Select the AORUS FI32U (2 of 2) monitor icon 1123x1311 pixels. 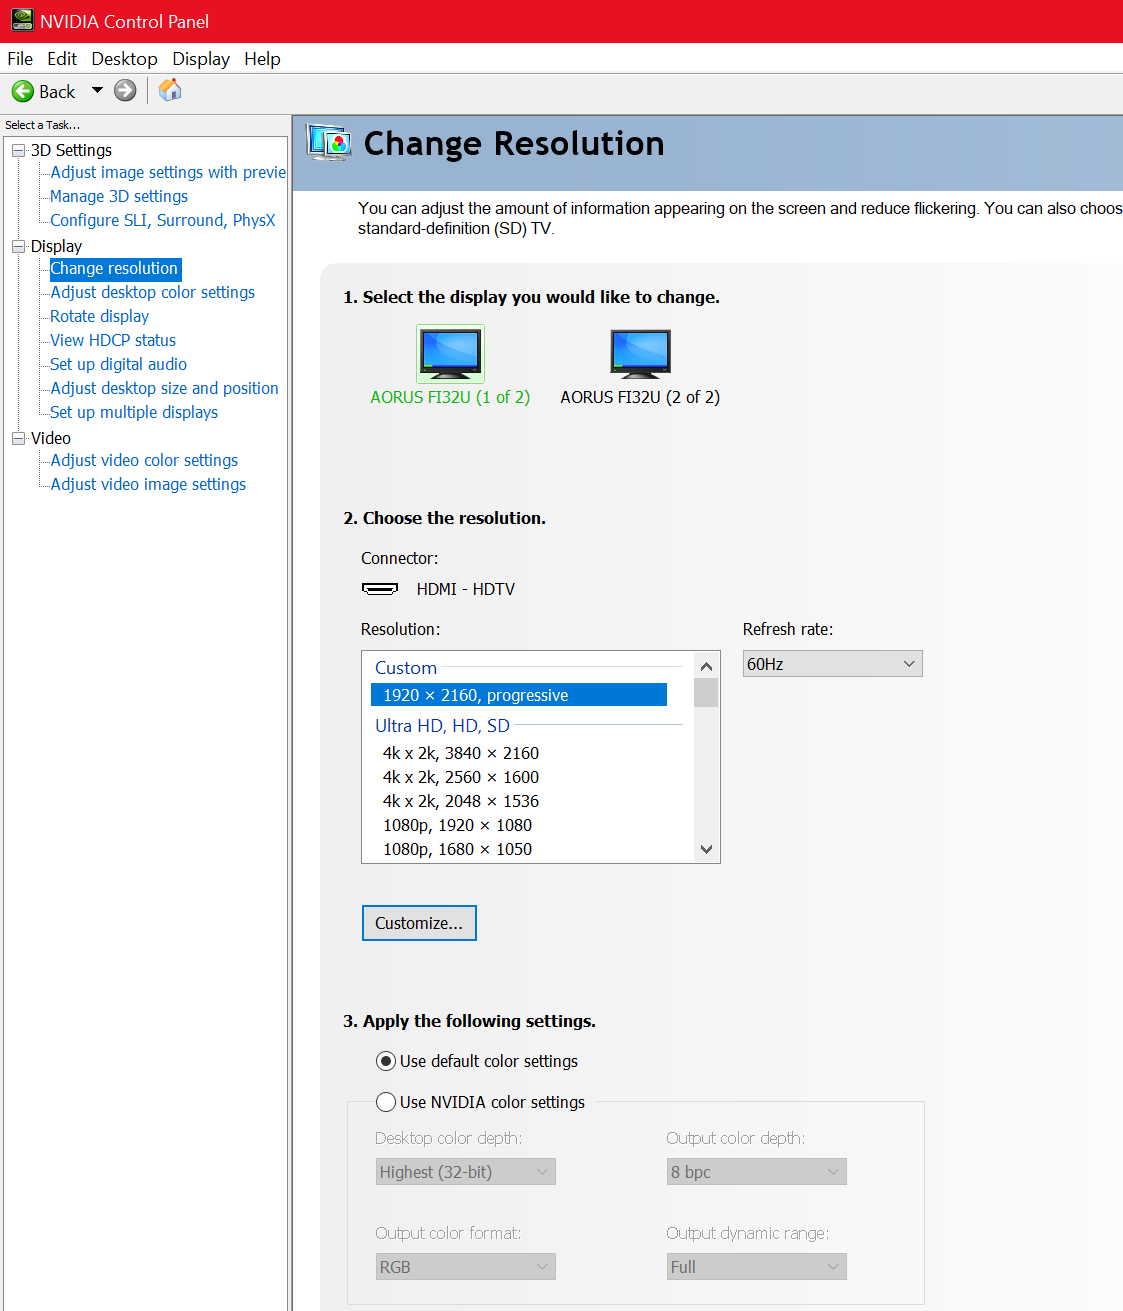pyautogui.click(x=640, y=353)
